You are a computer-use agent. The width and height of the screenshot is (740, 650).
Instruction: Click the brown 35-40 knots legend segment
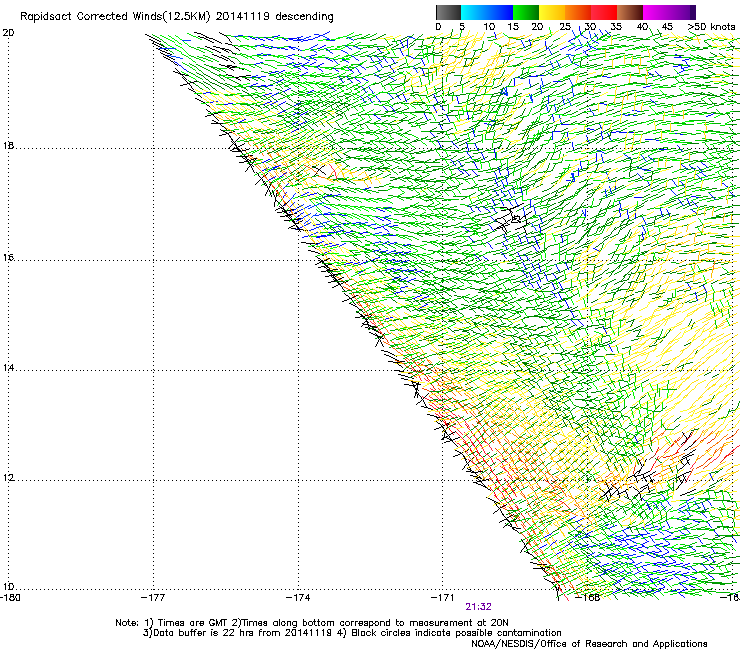pyautogui.click(x=630, y=12)
